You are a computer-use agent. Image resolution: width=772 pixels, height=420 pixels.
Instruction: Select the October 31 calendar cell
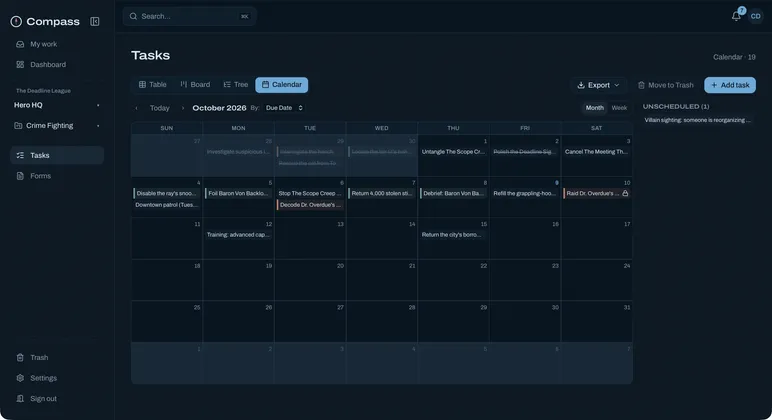[597, 322]
